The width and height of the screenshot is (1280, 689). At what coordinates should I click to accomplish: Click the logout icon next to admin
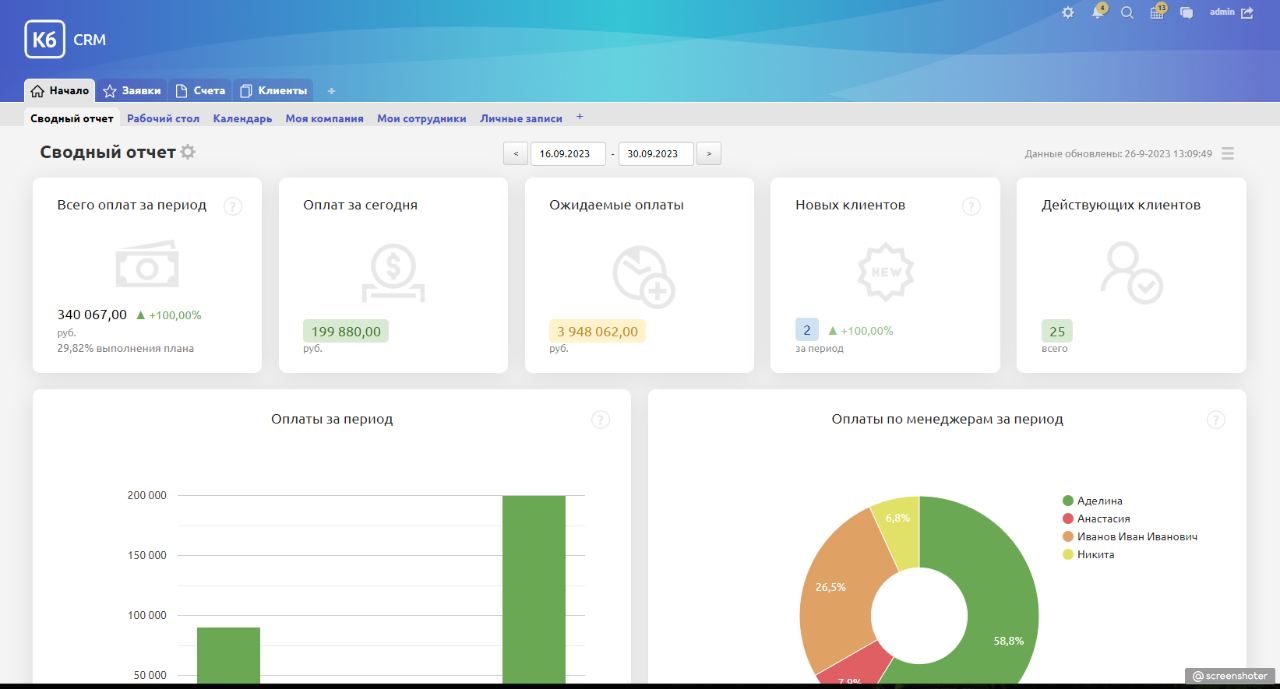(1247, 13)
